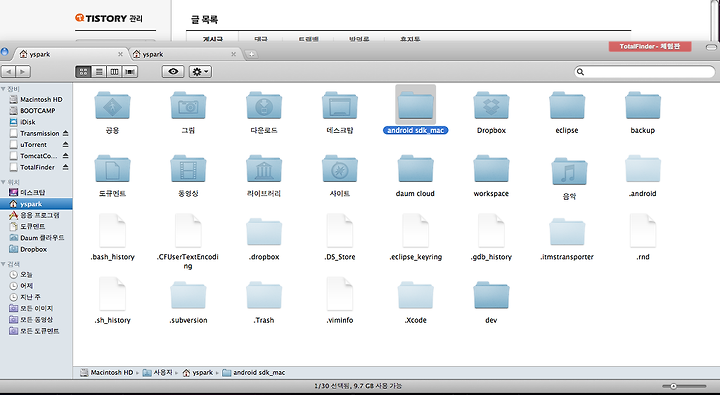Click the TISTORY 관리 logo in browser window
720x395 pixels.
(109, 18)
